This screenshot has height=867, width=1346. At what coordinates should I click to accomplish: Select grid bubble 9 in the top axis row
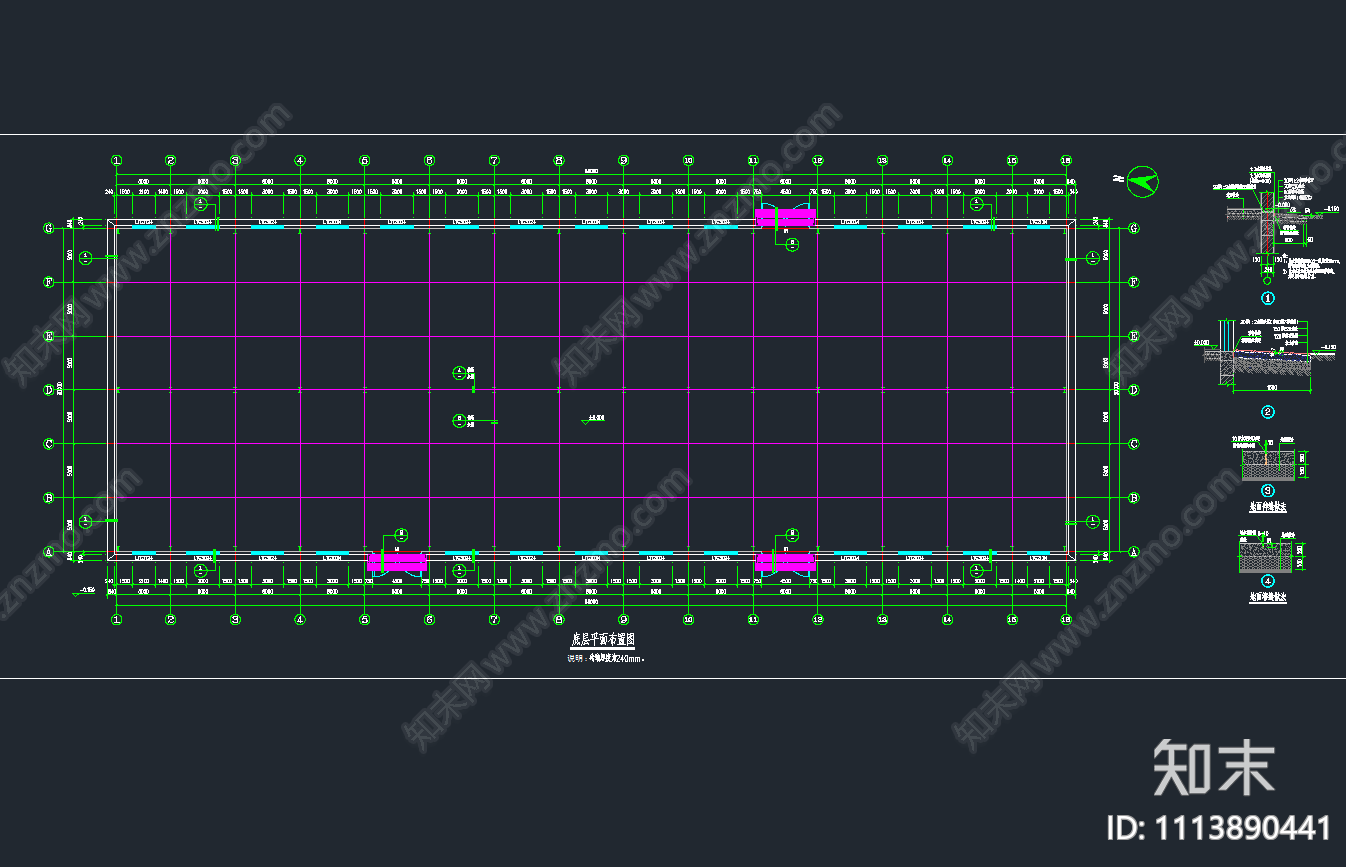coord(623,160)
